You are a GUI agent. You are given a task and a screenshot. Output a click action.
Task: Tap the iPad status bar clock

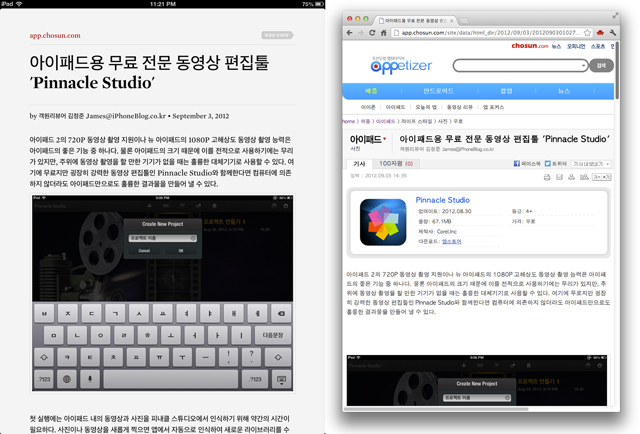pyautogui.click(x=162, y=4)
